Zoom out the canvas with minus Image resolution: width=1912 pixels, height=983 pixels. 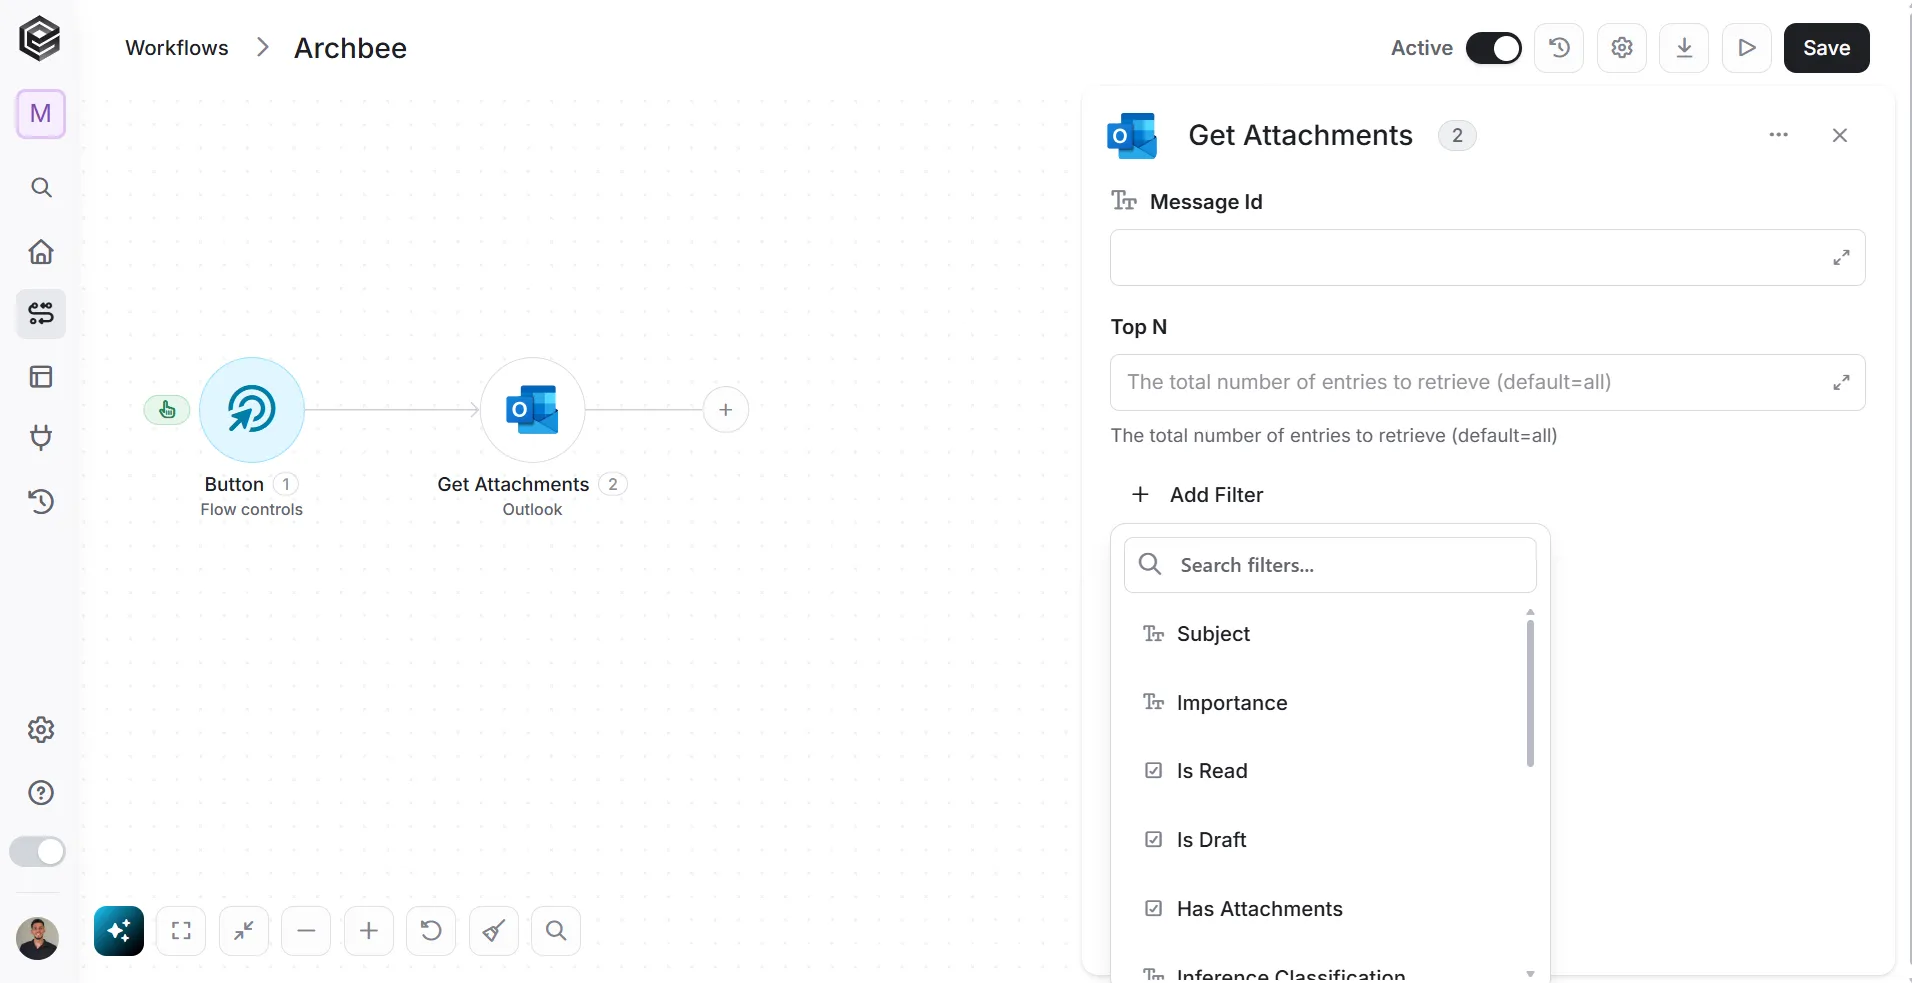coord(306,931)
